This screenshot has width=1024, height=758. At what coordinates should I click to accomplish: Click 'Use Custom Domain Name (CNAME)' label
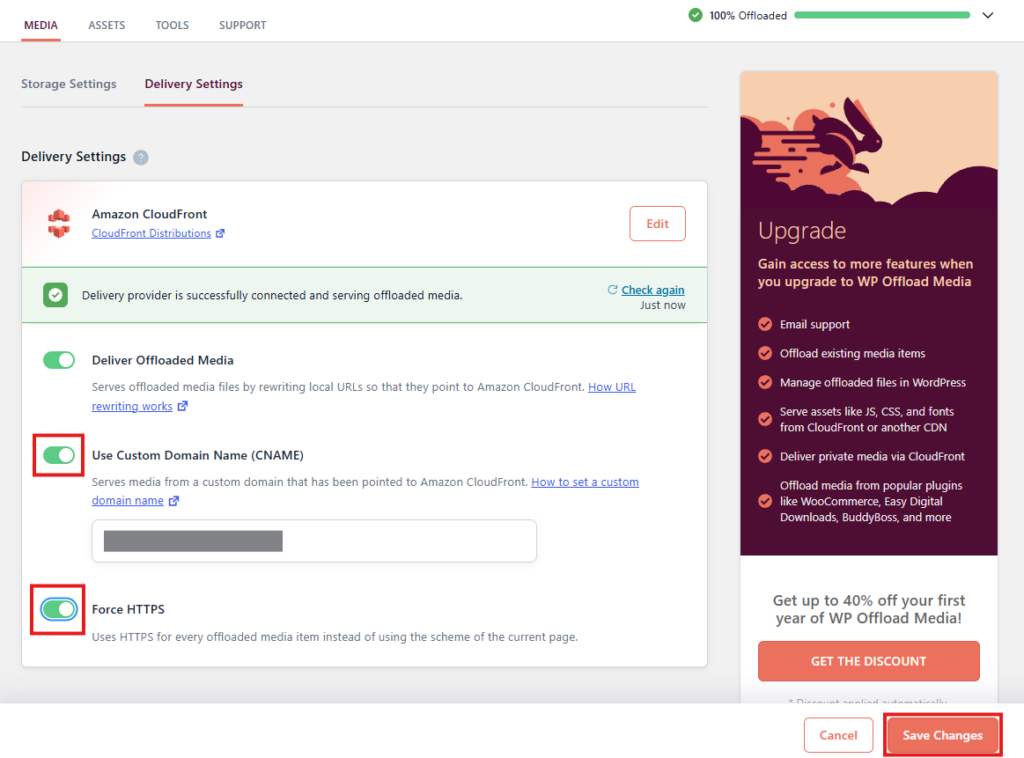[x=197, y=455]
